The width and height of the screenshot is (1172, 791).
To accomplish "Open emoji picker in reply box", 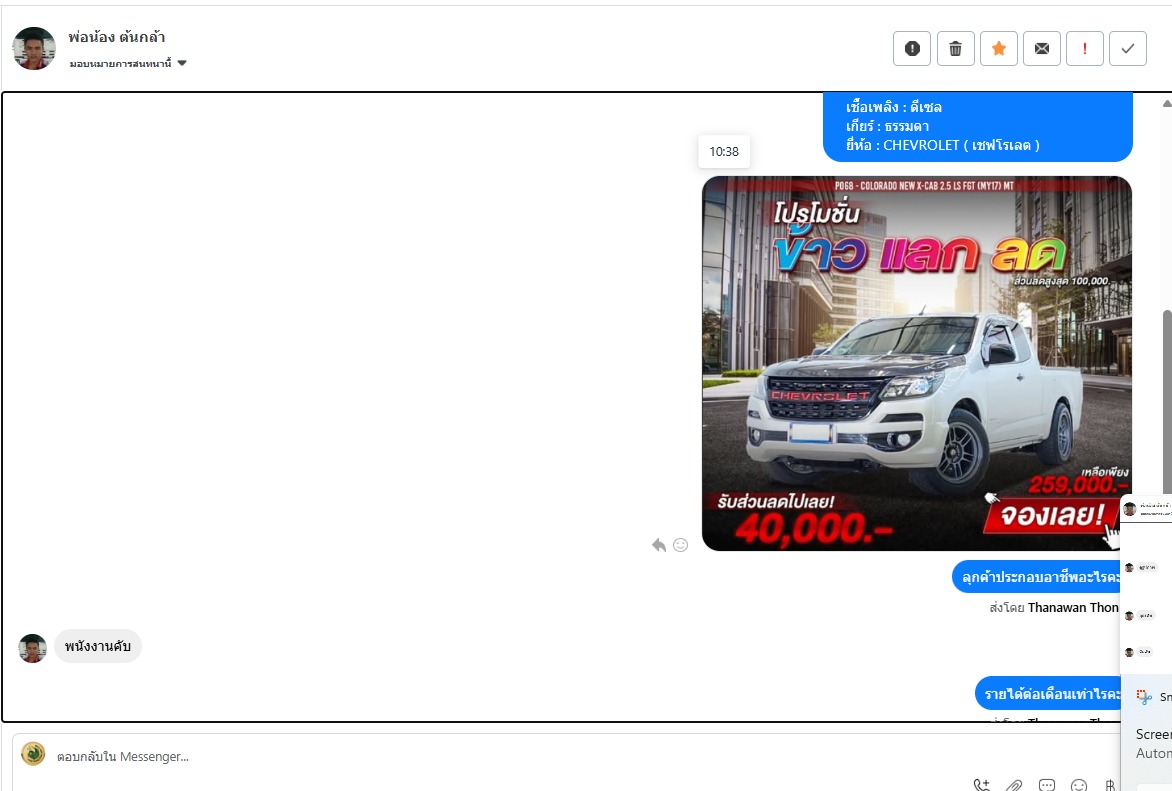I will click(x=1079, y=785).
